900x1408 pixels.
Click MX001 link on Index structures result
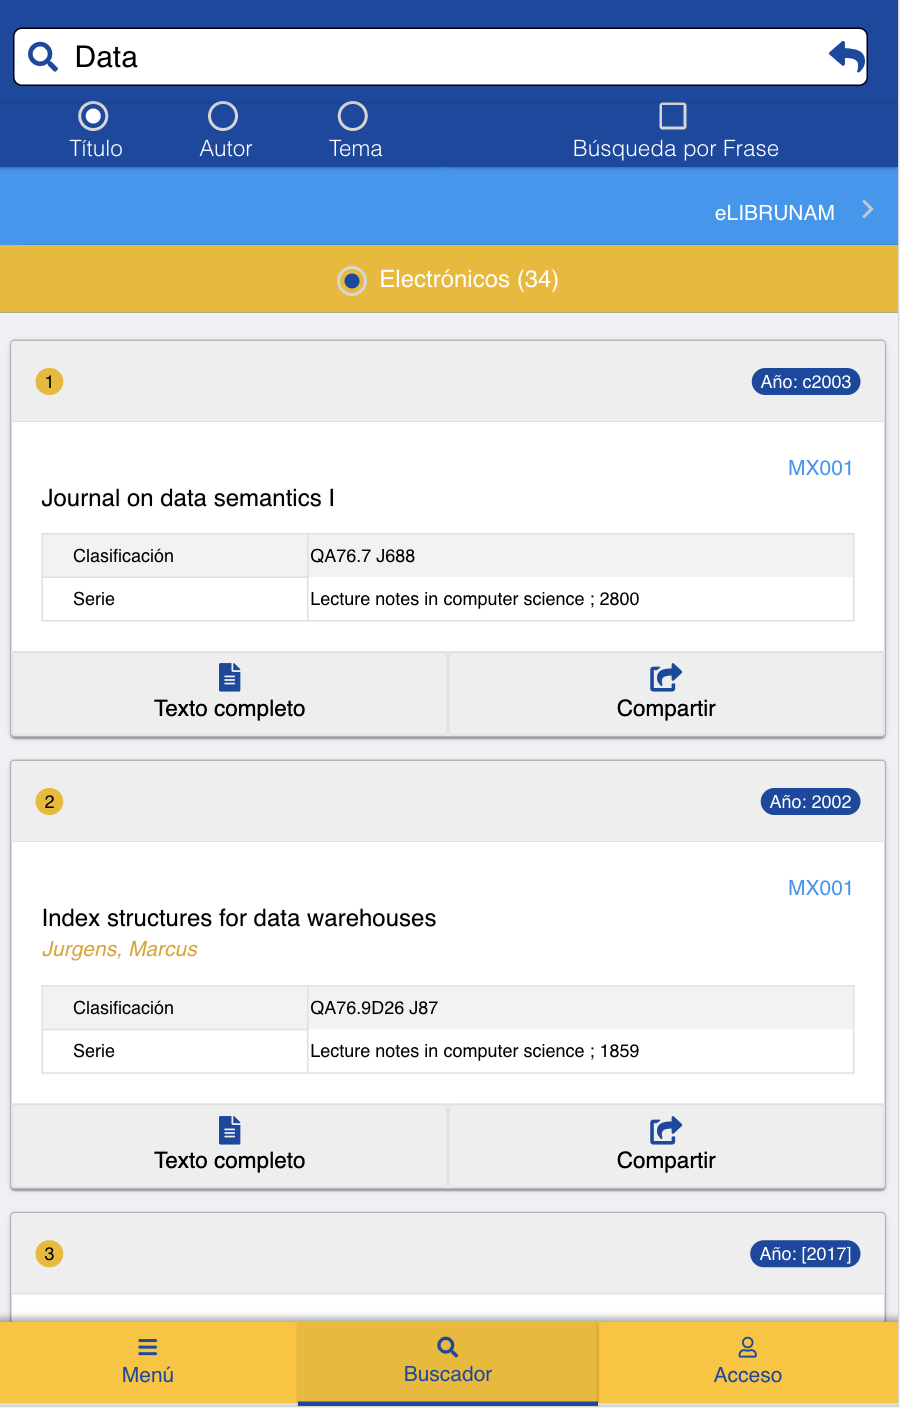pyautogui.click(x=820, y=888)
